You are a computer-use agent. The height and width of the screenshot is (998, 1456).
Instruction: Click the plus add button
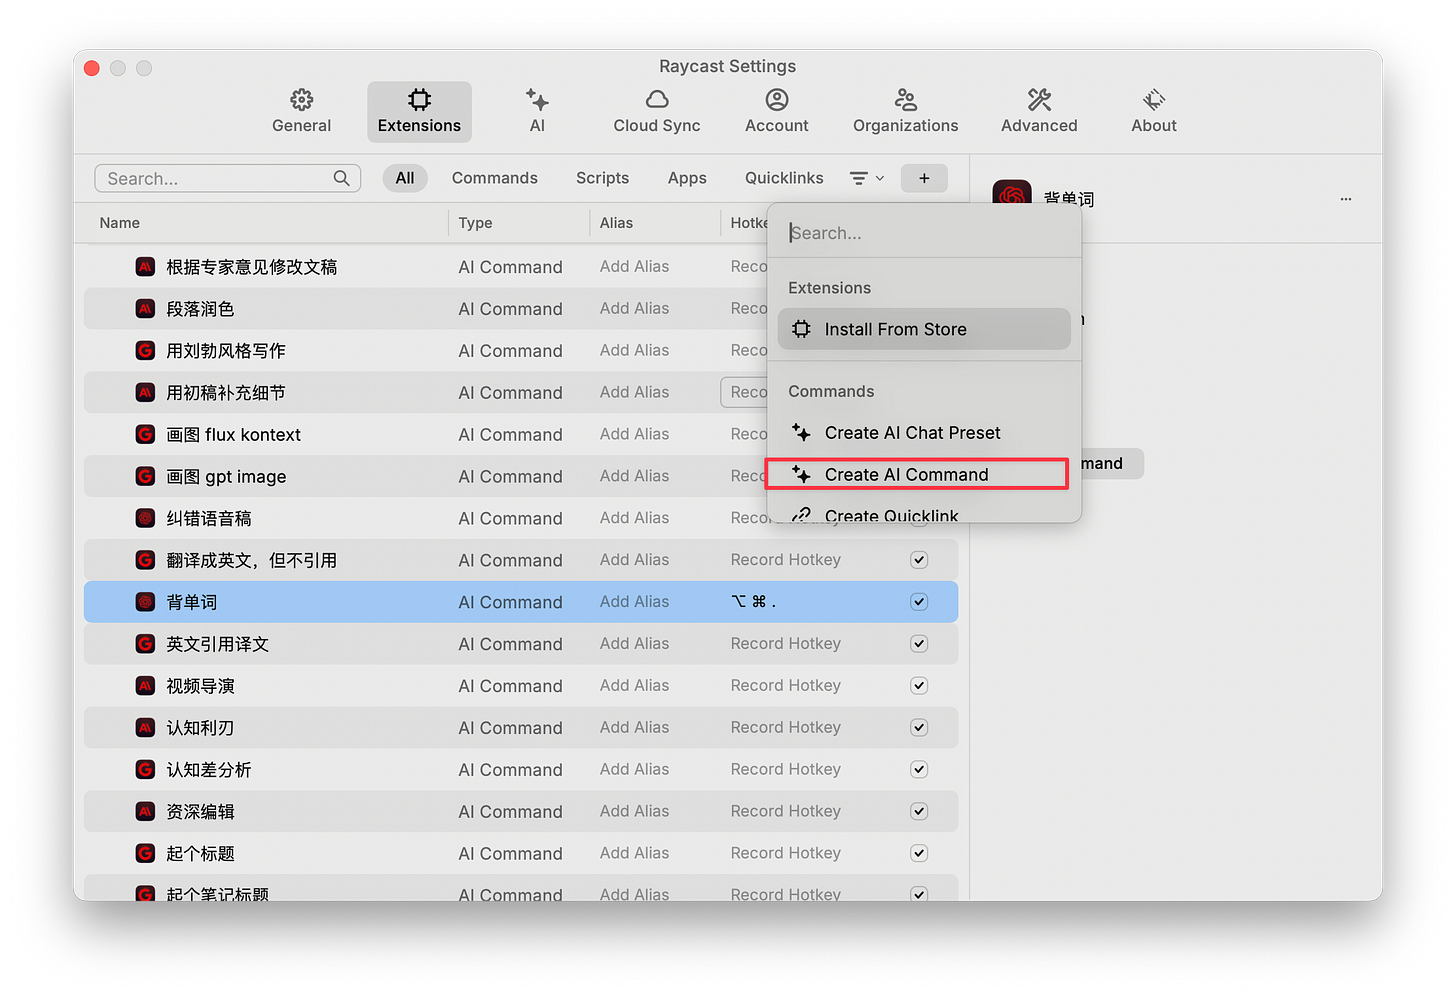click(924, 178)
